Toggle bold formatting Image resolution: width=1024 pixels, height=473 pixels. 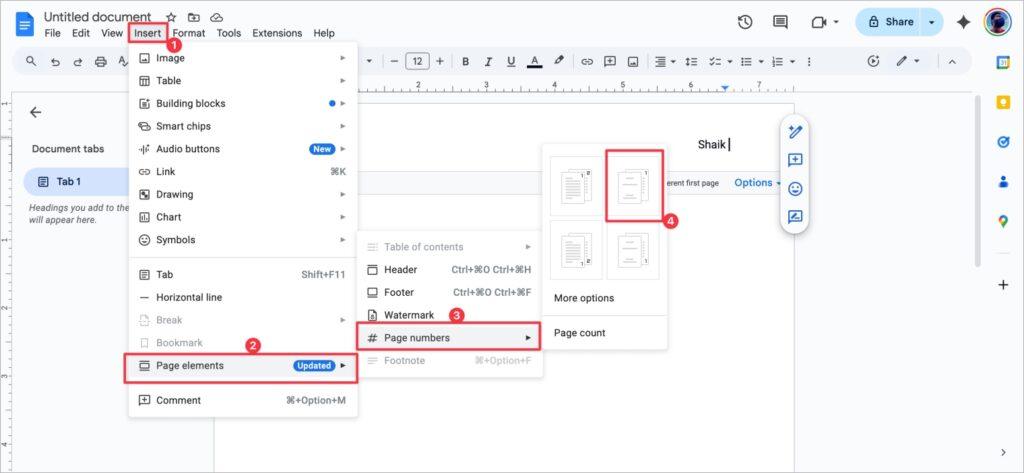tap(466, 61)
